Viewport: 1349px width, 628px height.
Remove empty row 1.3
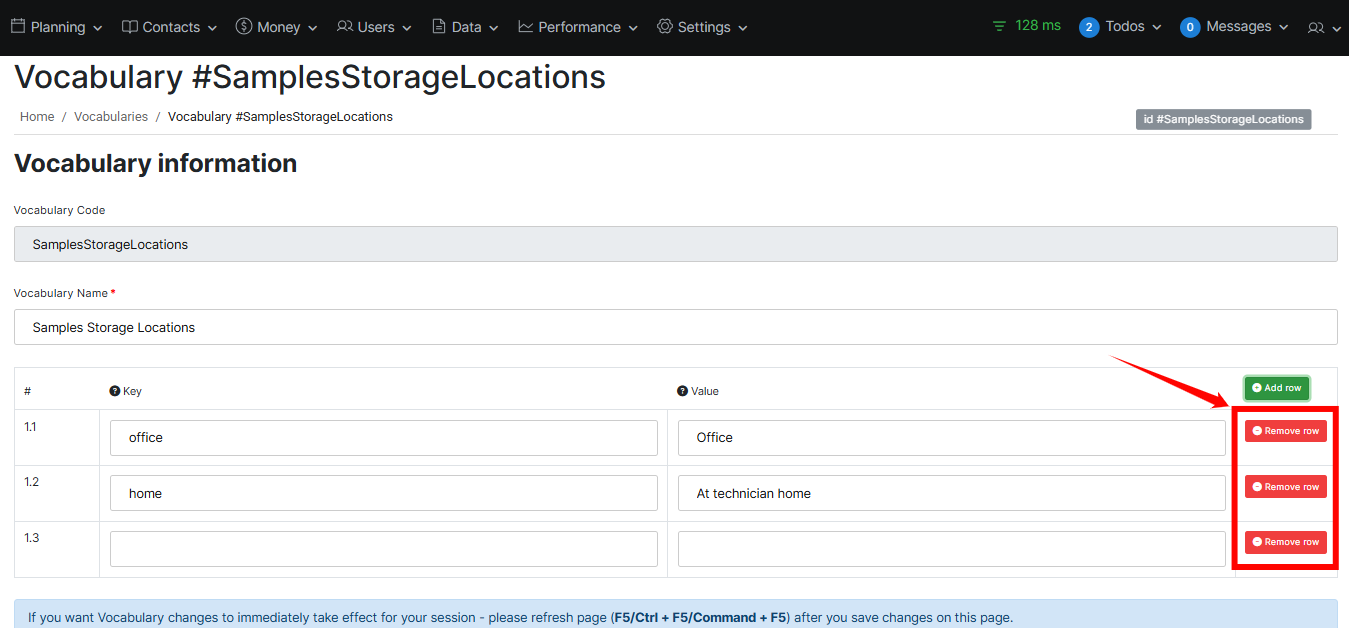[x=1285, y=542]
